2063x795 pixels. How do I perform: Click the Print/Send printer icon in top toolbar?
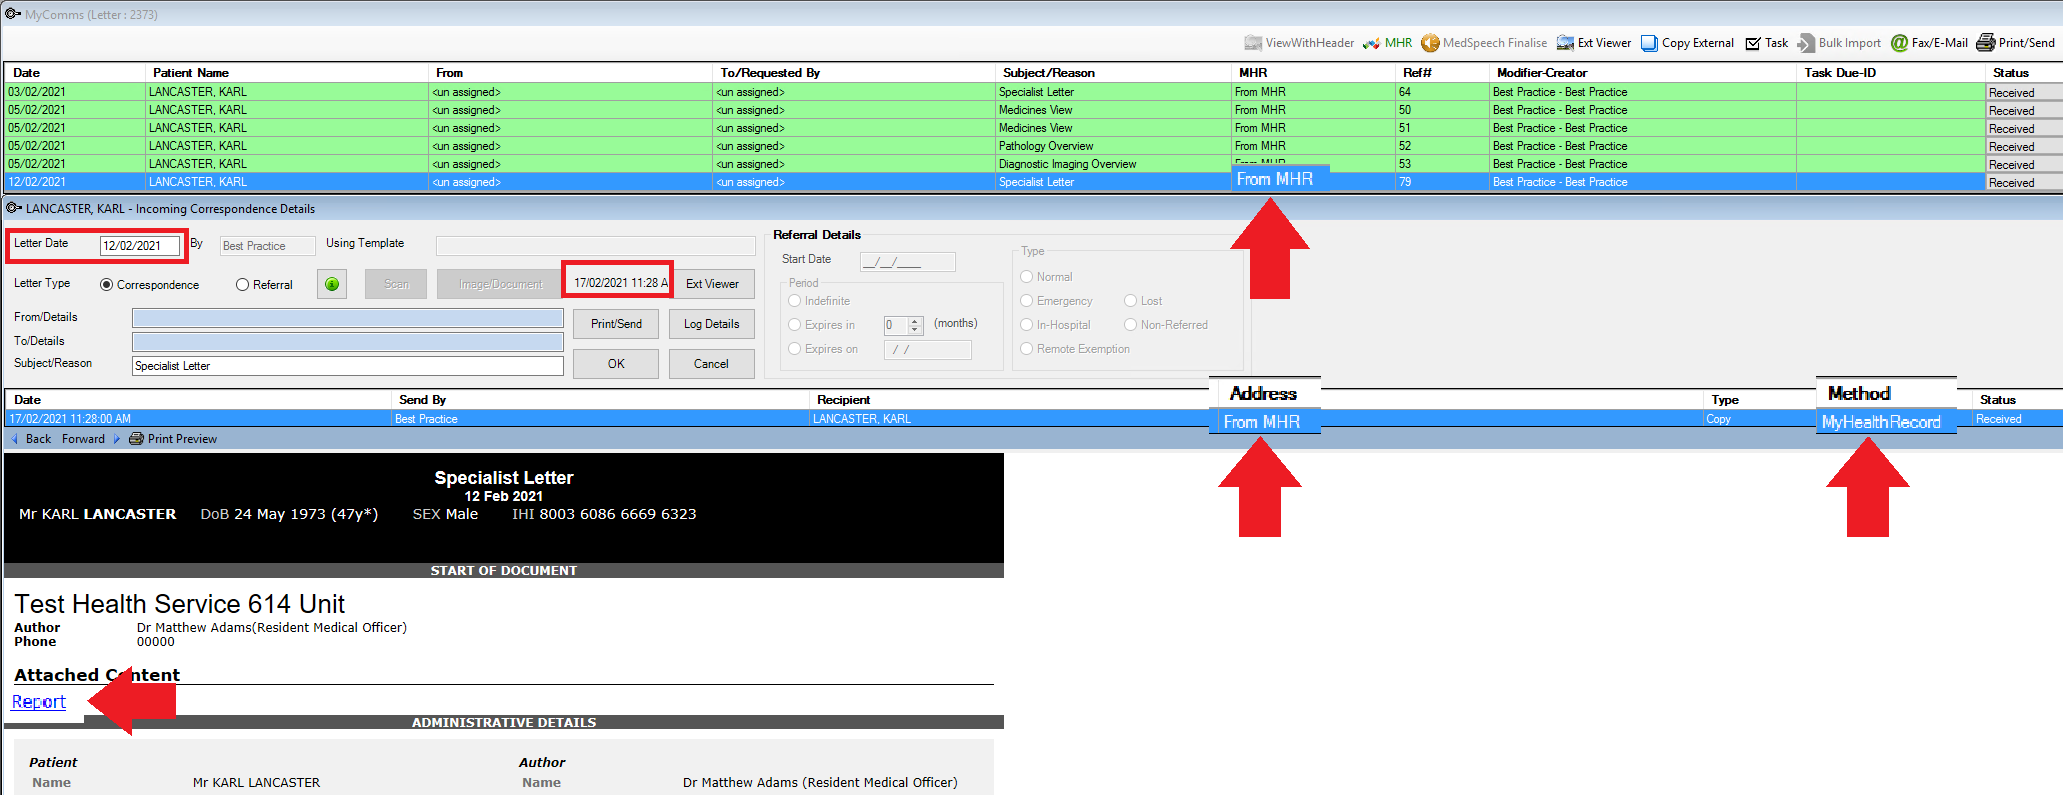pos(1986,43)
